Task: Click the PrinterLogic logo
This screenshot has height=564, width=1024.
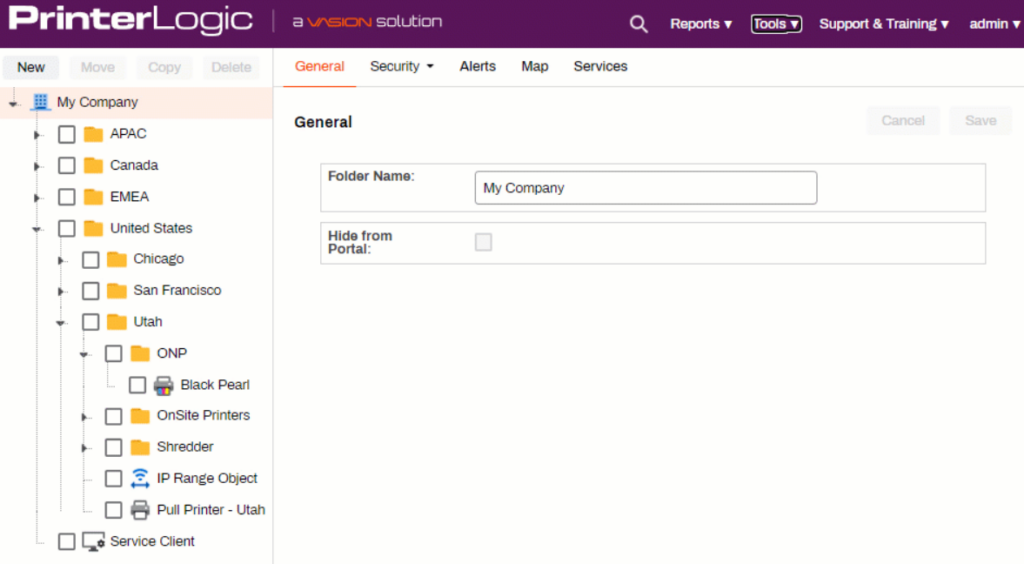Action: (131, 20)
